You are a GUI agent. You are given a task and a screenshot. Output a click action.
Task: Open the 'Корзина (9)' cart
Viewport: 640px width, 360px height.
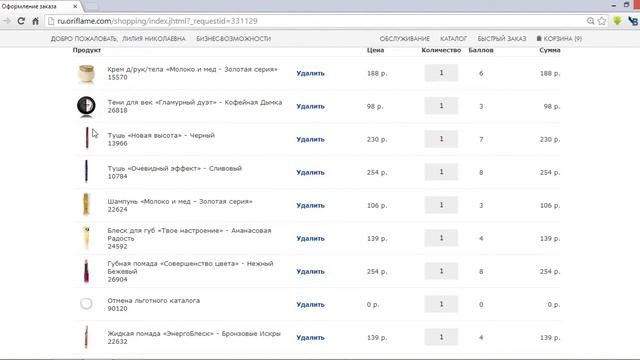tap(559, 39)
